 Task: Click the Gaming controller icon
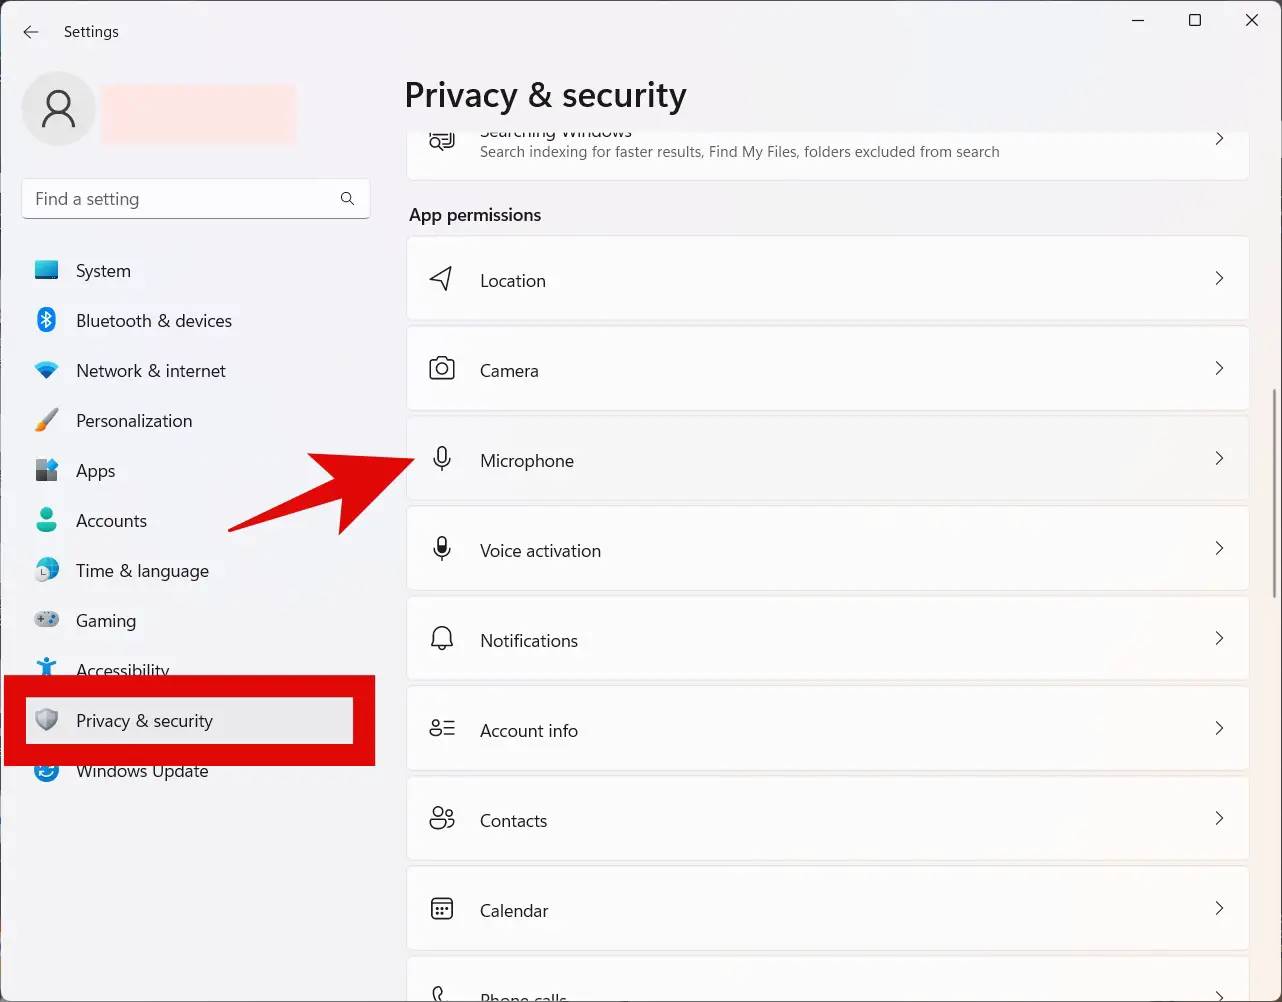click(47, 620)
